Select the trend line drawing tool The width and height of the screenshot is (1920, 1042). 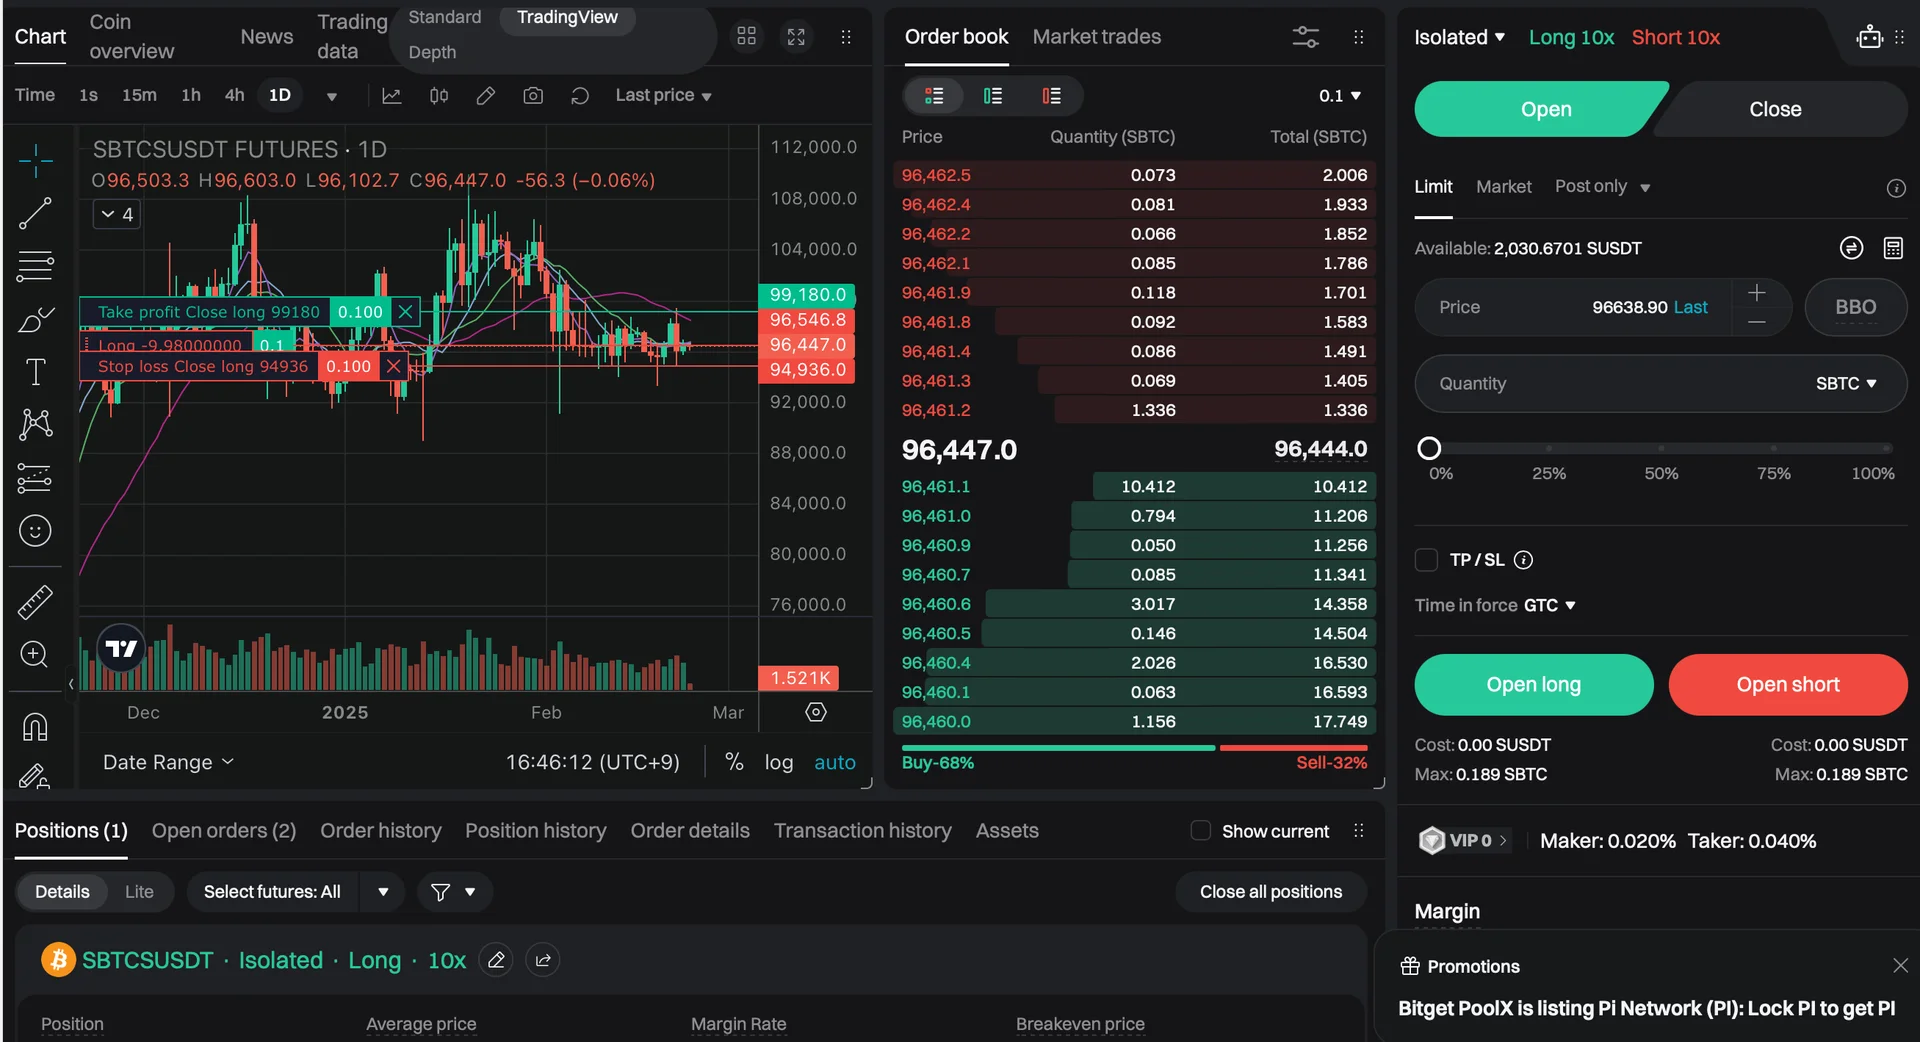(x=35, y=213)
